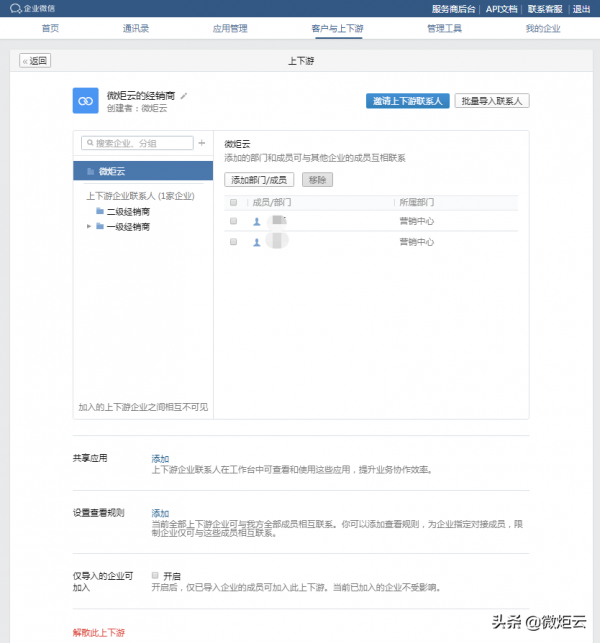Click the 添加部门/成员 button
600x643 pixels.
[x=259, y=180]
